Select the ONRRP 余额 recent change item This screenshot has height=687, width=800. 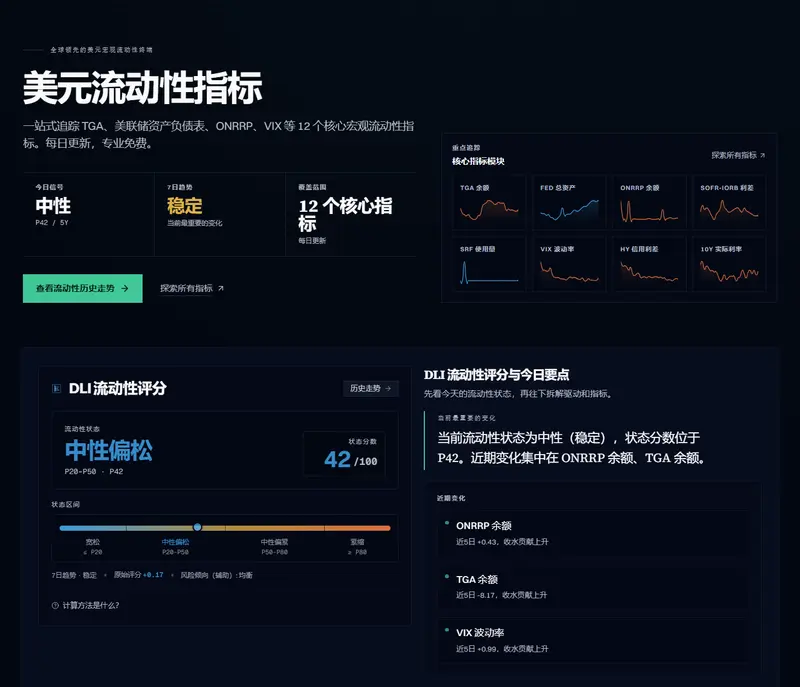pos(594,533)
